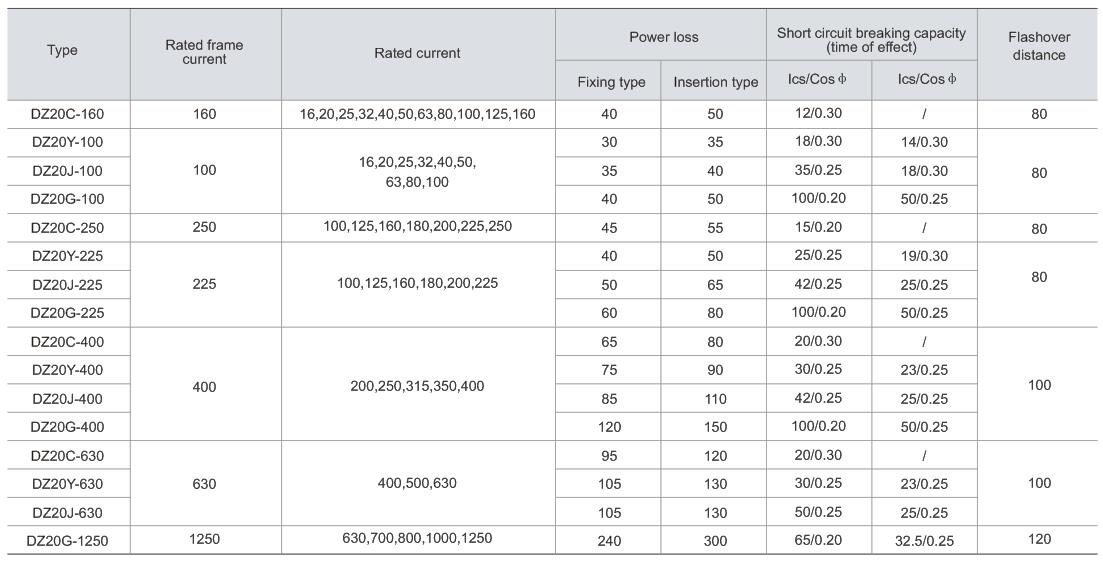1103x567 pixels.
Task: Click the "630,700,800,1000,1250" rated current cell
Action: [x=417, y=539]
